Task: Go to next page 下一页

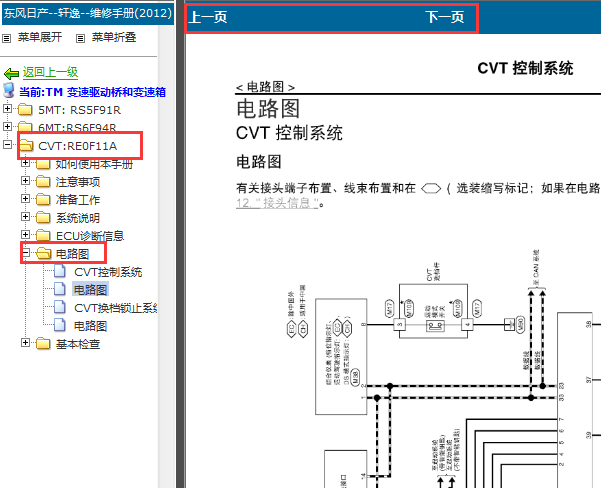Action: [x=445, y=17]
